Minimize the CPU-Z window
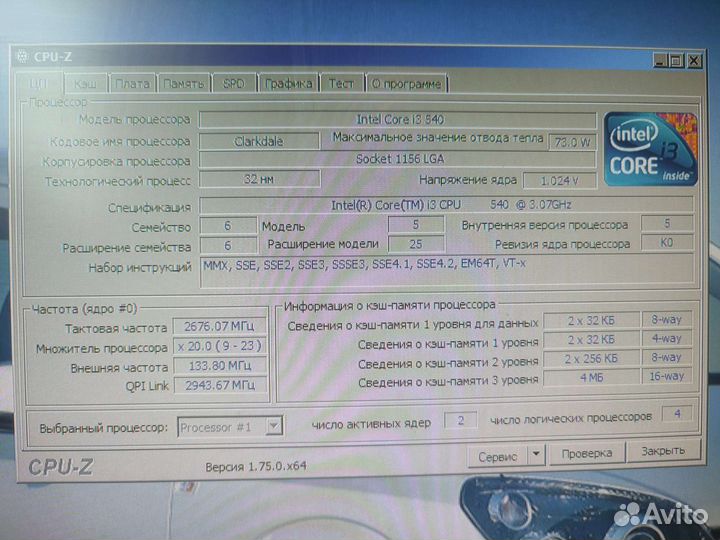The height and width of the screenshot is (540, 720). 660,61
